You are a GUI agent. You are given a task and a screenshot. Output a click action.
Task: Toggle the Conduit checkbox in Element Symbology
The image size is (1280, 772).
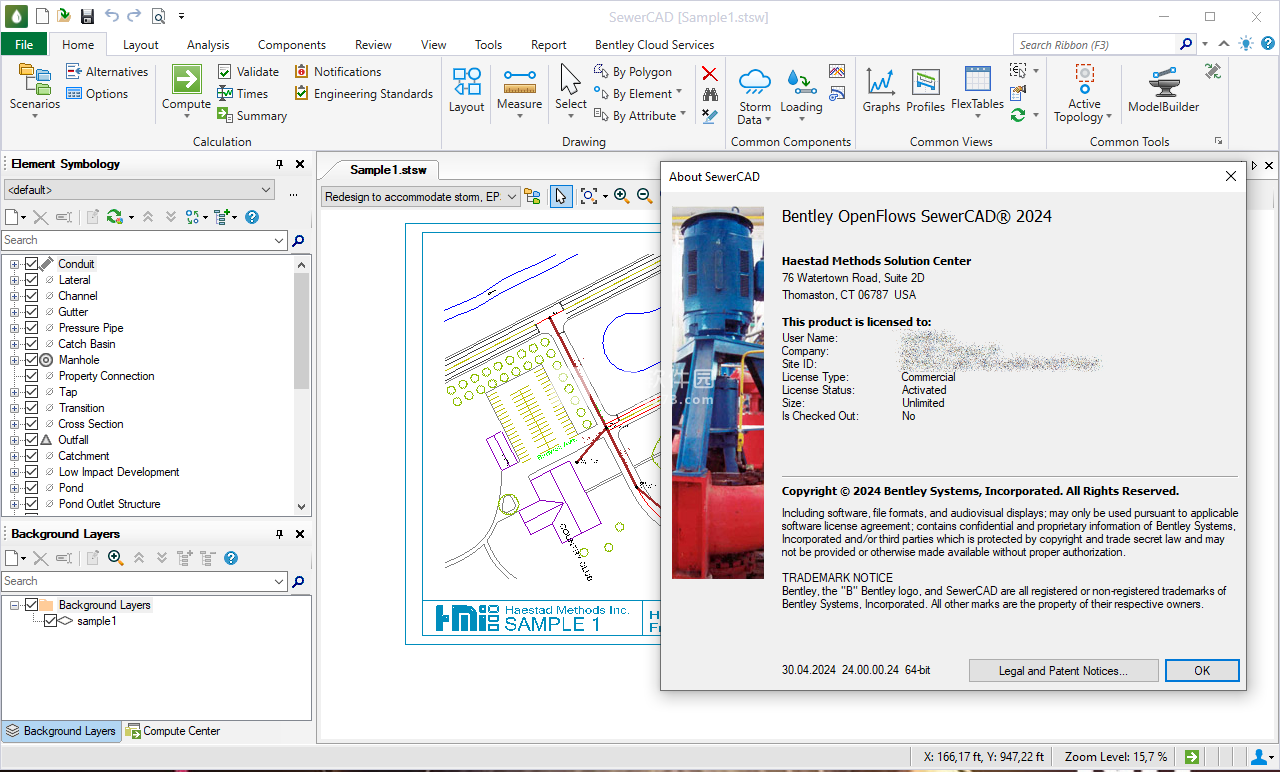32,264
